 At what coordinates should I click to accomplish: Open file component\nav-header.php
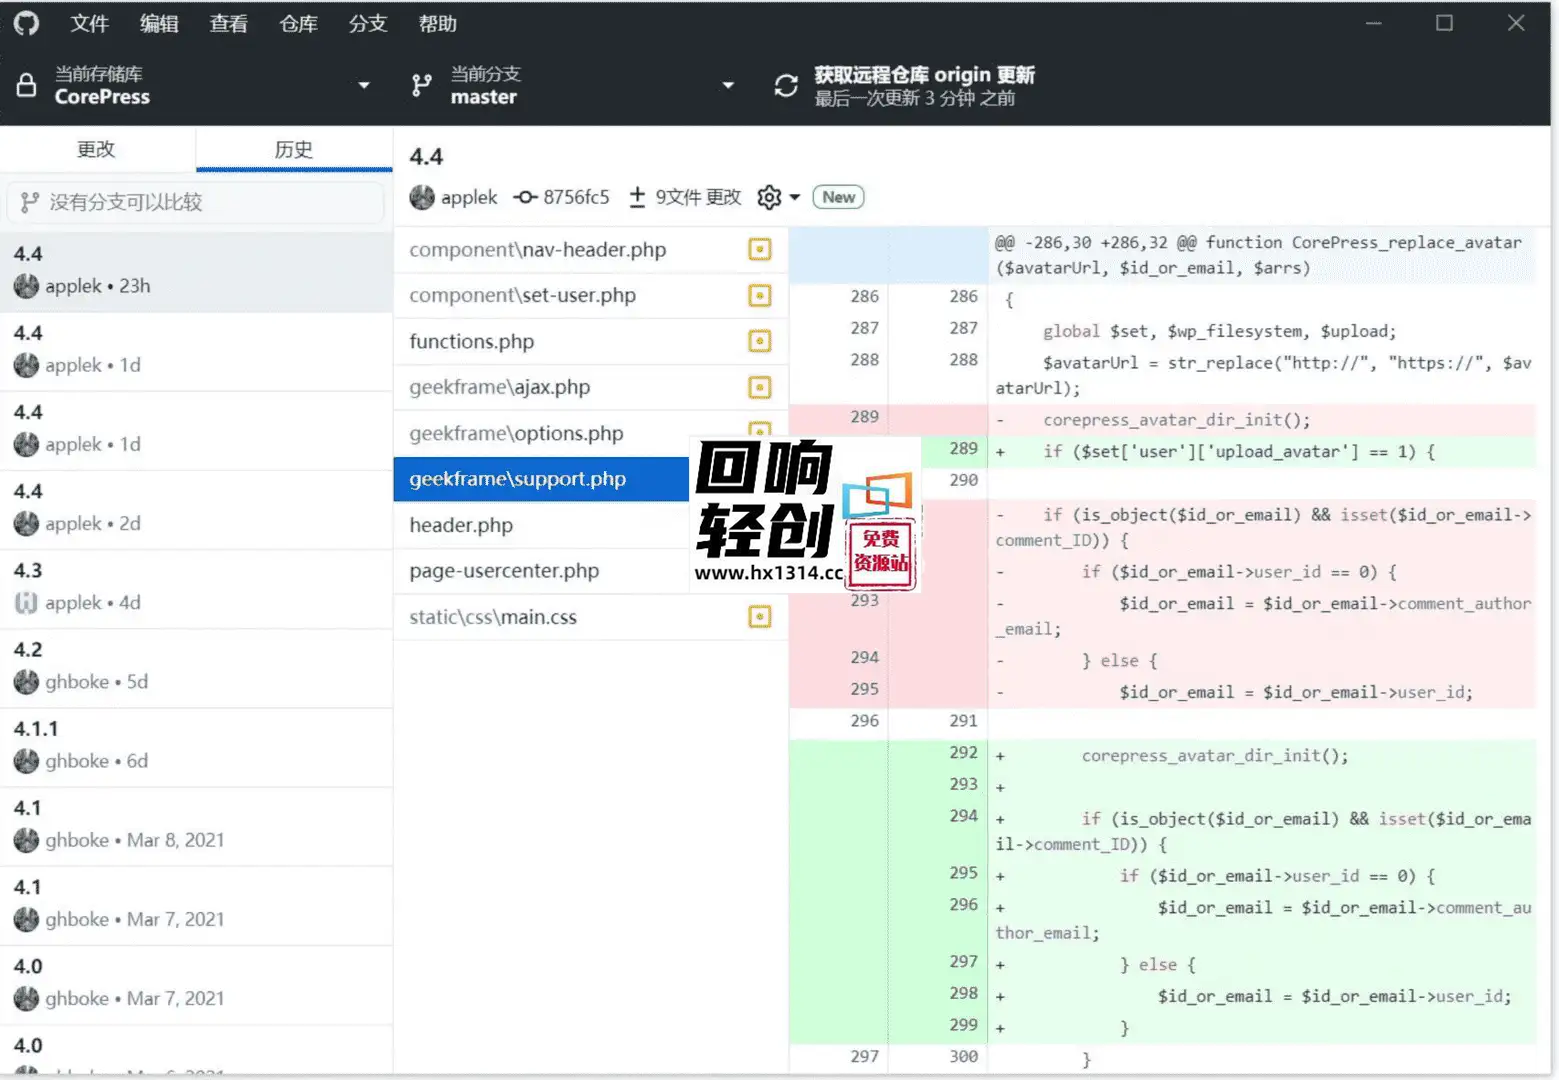click(x=591, y=250)
